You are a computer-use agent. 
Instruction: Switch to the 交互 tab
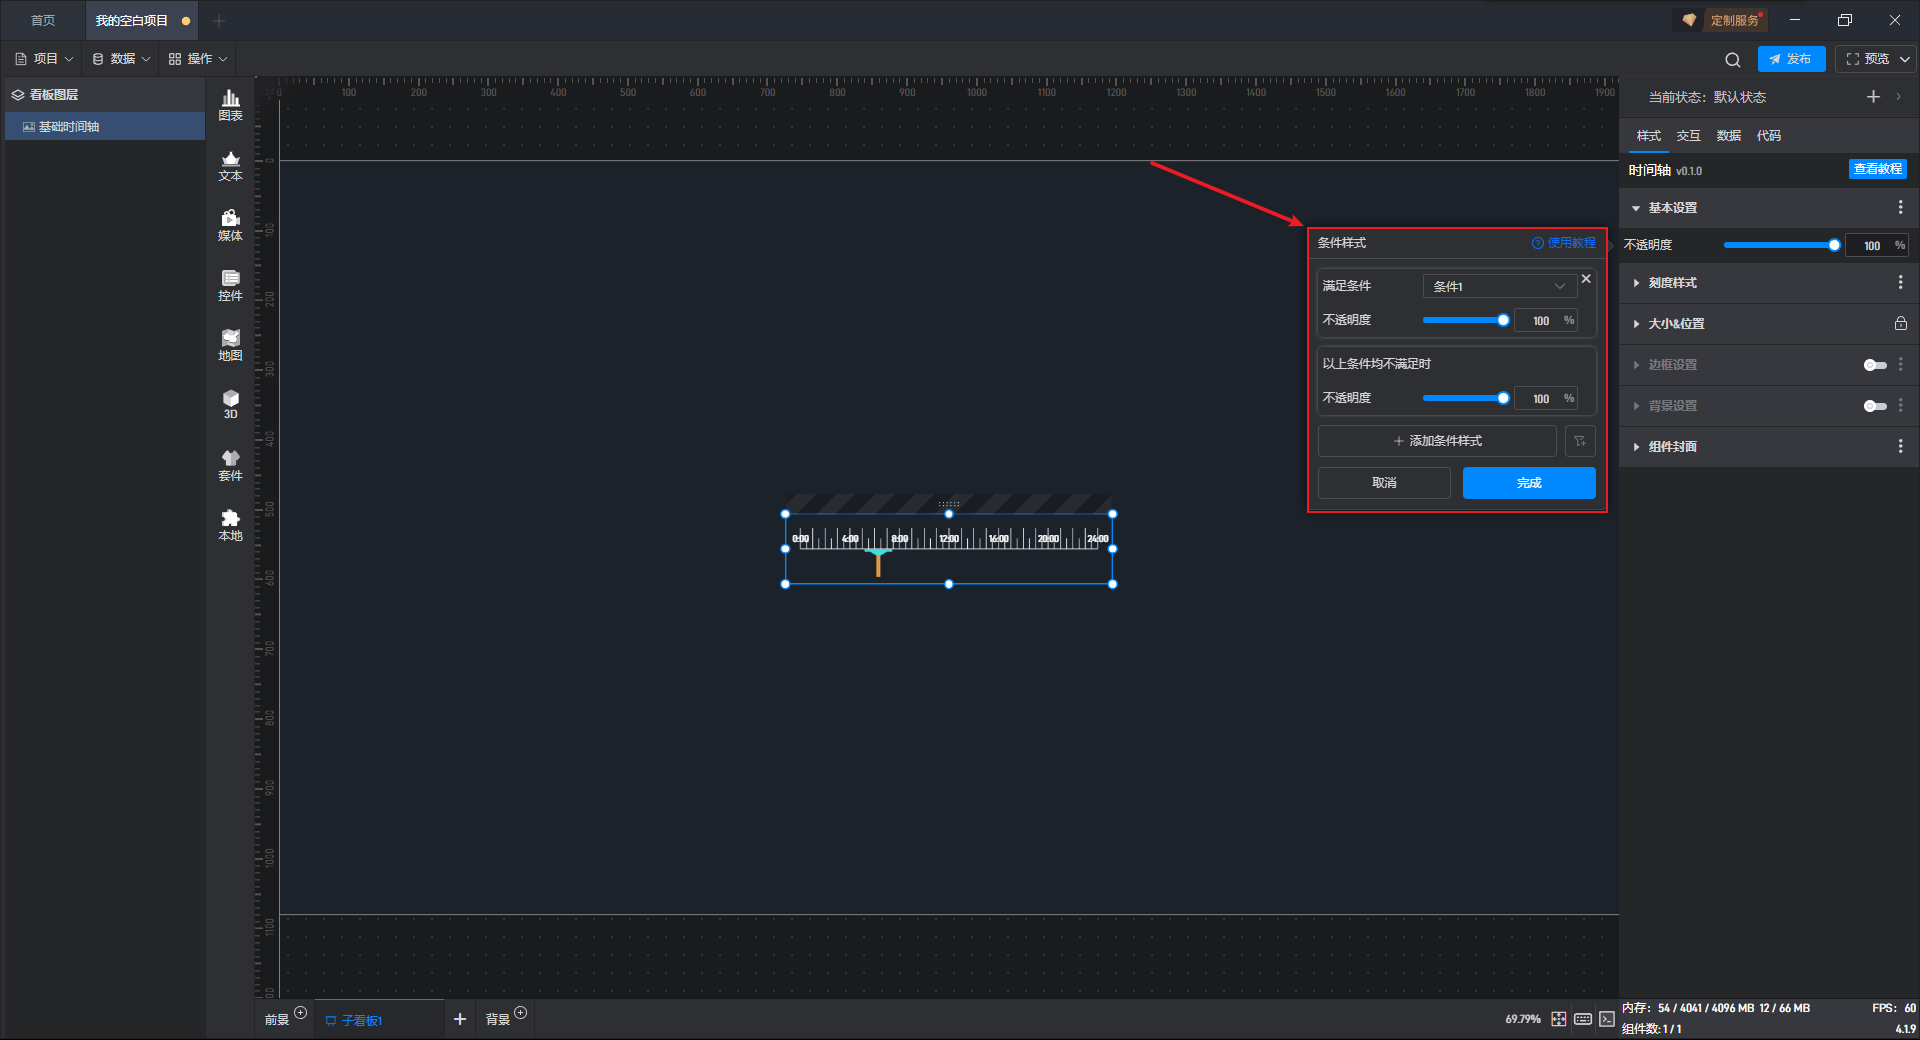[x=1688, y=136]
